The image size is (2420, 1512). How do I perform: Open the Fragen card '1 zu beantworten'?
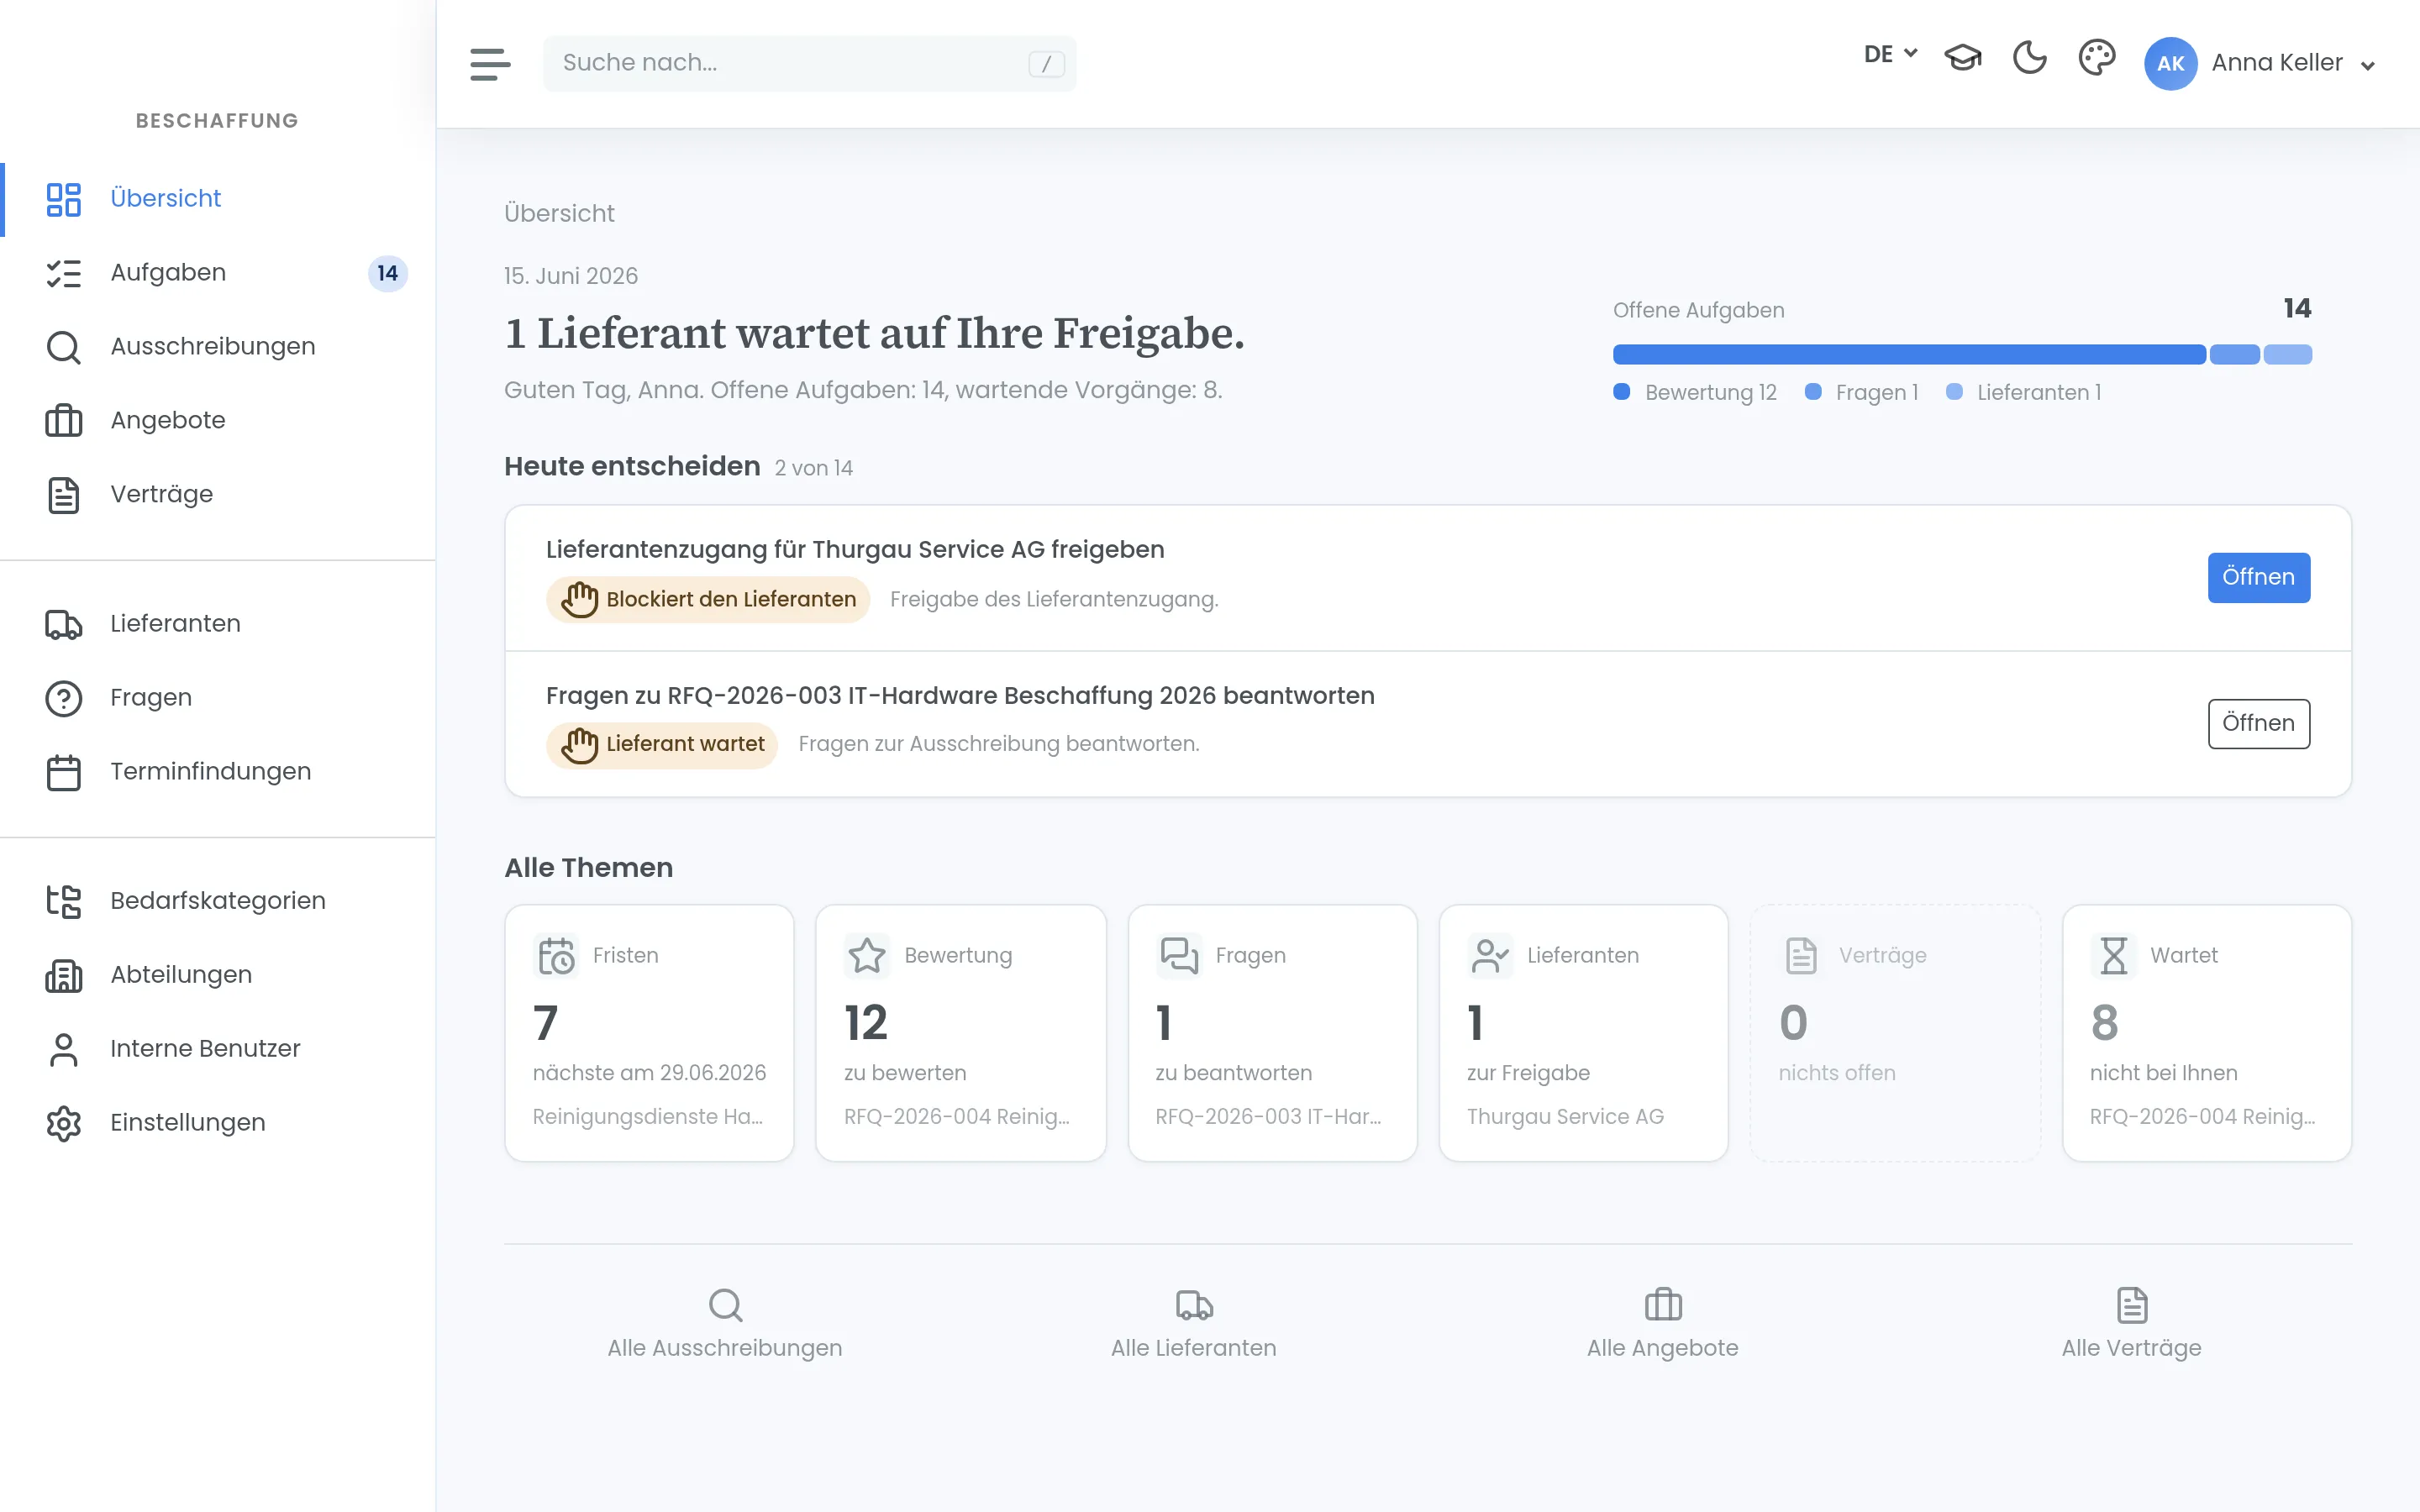[1272, 1032]
